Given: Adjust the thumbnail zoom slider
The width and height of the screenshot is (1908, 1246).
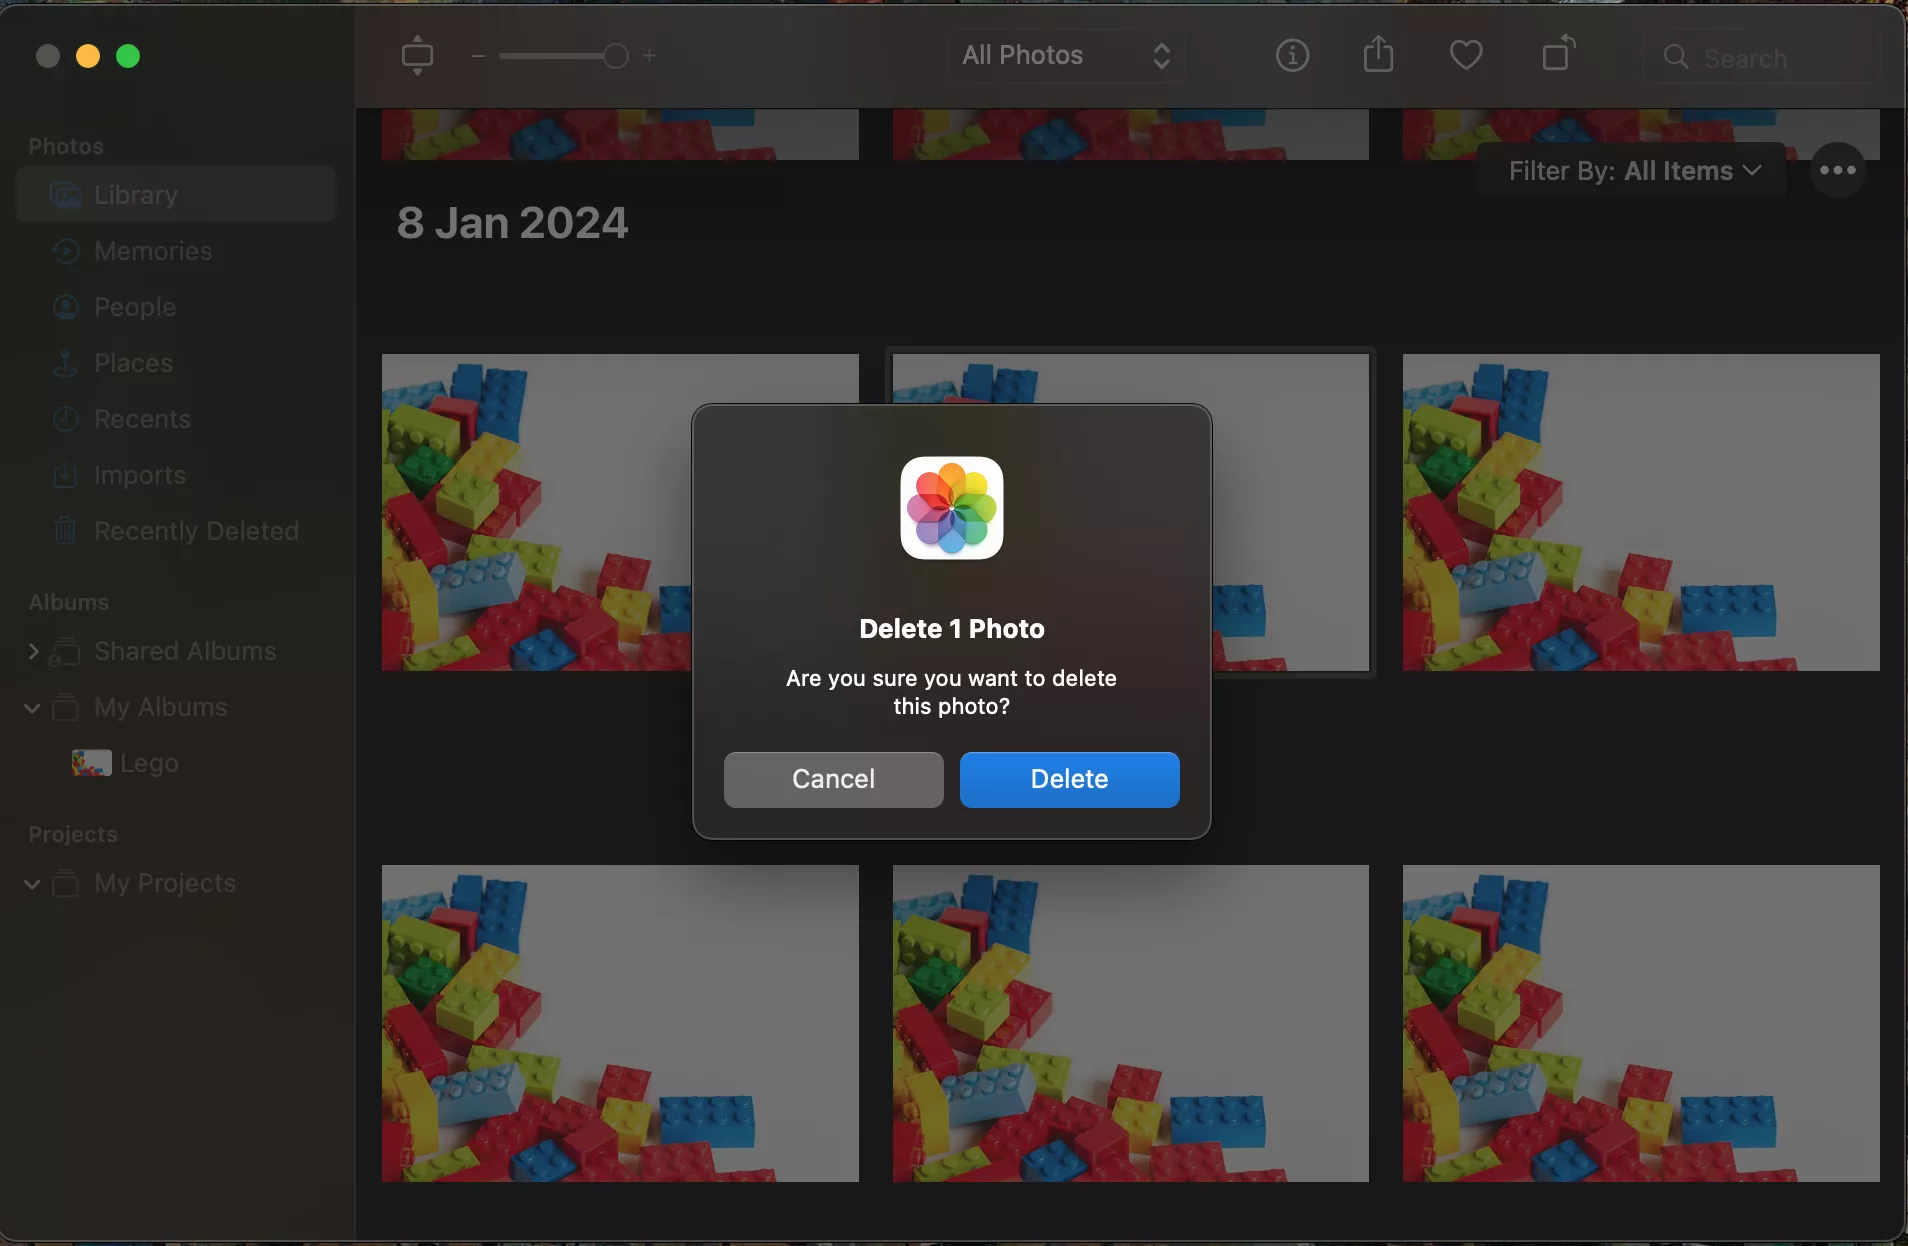Looking at the screenshot, I should (x=564, y=56).
